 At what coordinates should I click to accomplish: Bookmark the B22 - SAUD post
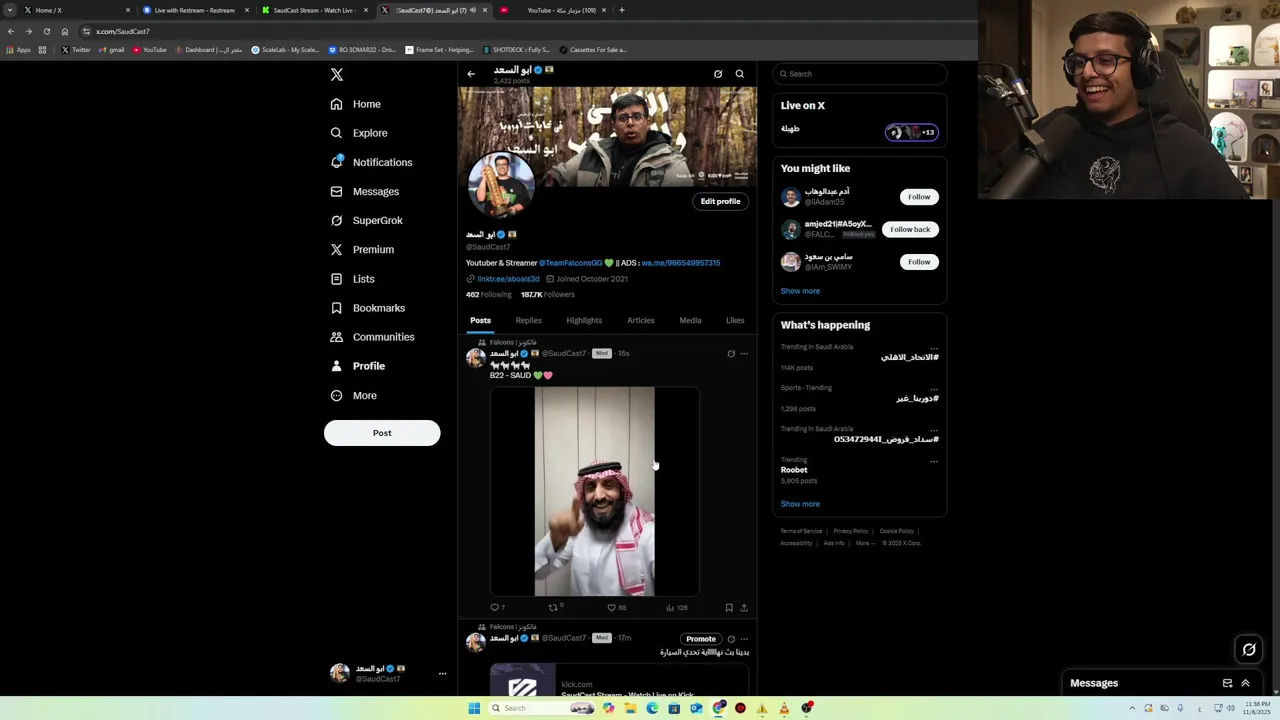coord(729,608)
